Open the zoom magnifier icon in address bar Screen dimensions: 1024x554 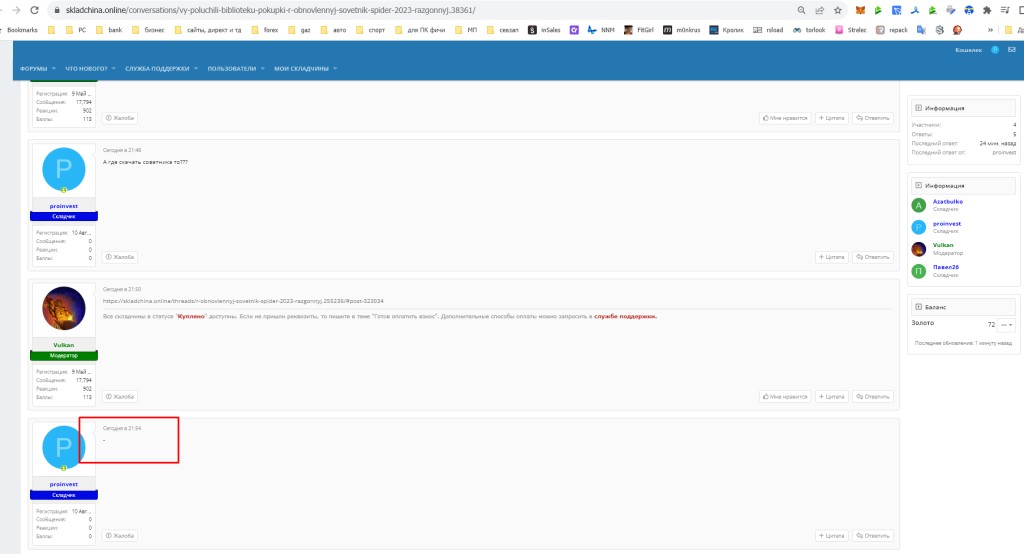coord(801,10)
